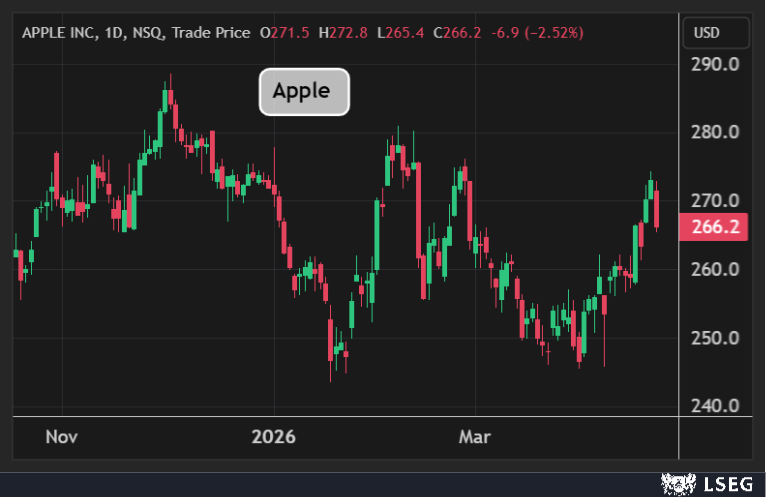The image size is (766, 497).
Task: Click the 250.0 price axis label
Action: [x=714, y=337]
